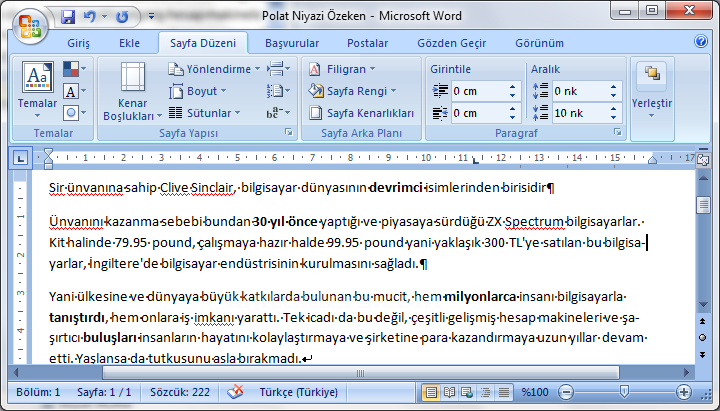Go to previous page browse arrow
The height and width of the screenshot is (411, 720).
click(x=703, y=321)
